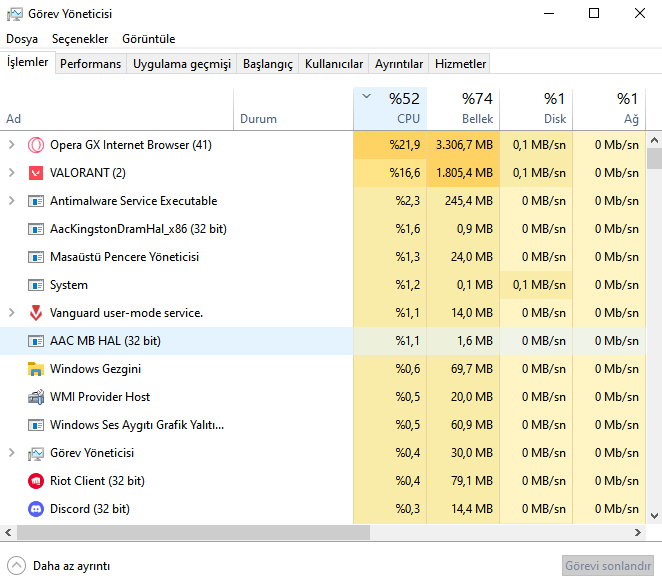Screen dimensions: 662x586
Task: Switch to the Uygulama geçmişi tab
Action: coord(182,64)
